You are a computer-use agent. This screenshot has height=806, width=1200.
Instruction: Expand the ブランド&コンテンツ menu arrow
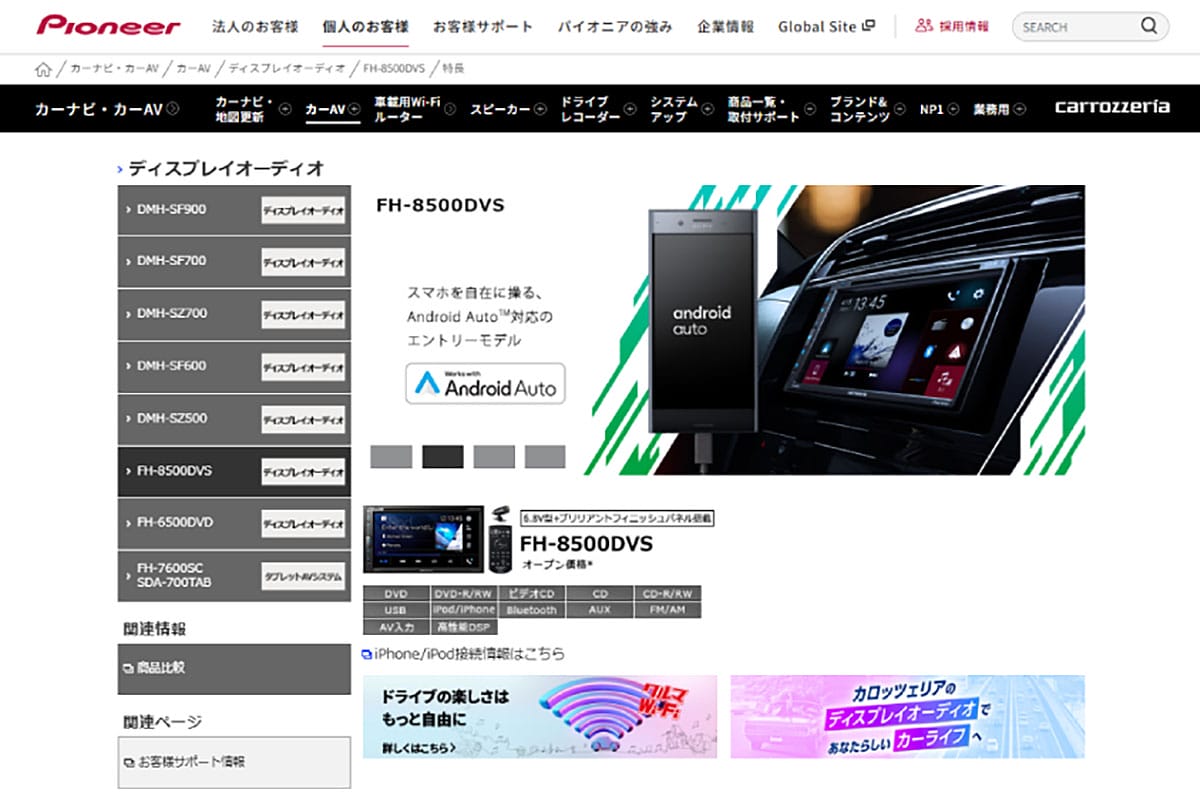click(900, 109)
